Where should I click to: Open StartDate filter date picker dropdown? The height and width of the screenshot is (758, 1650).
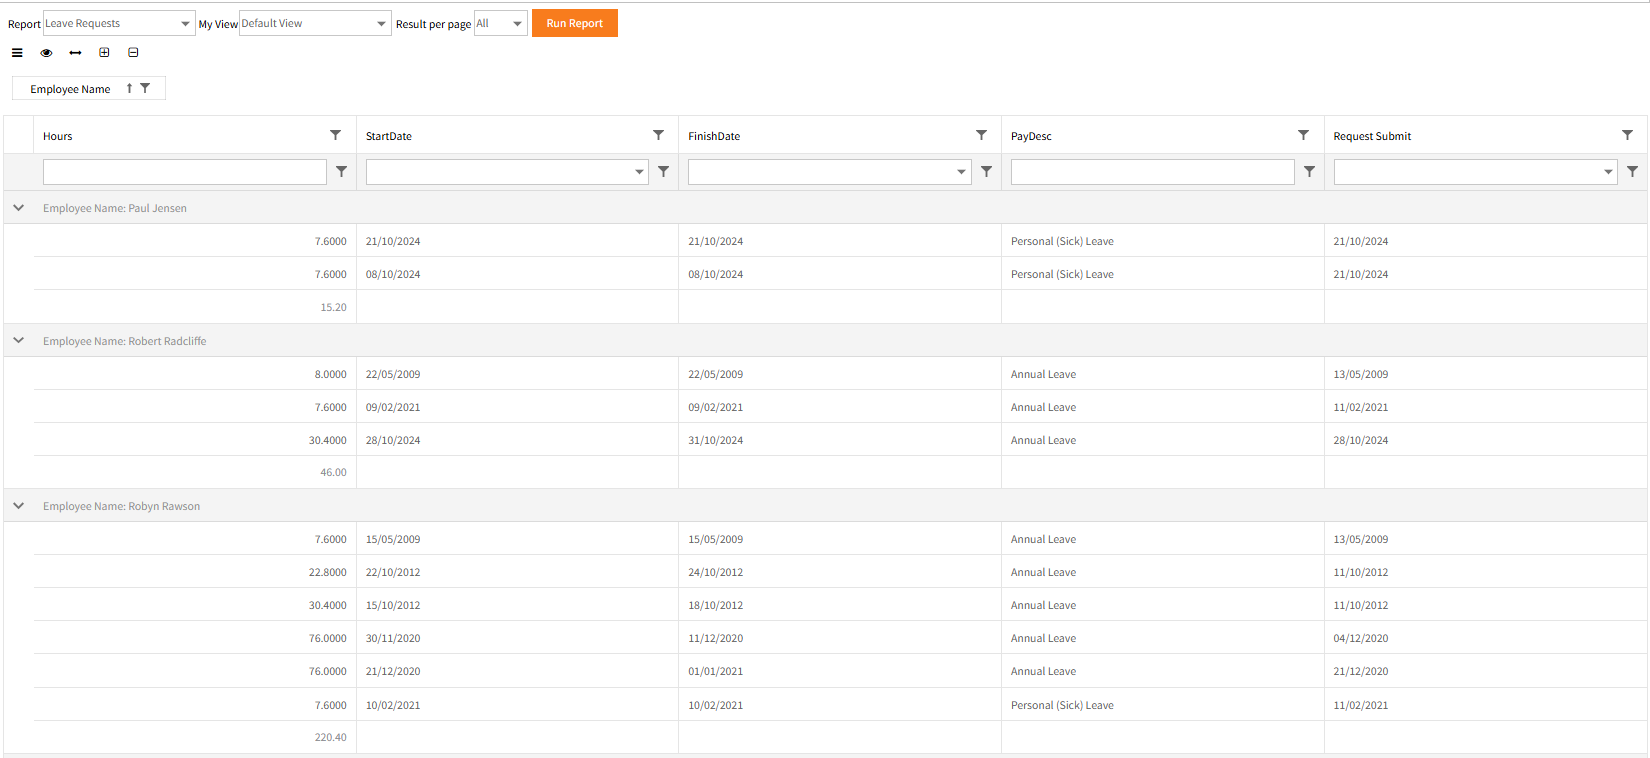click(640, 172)
